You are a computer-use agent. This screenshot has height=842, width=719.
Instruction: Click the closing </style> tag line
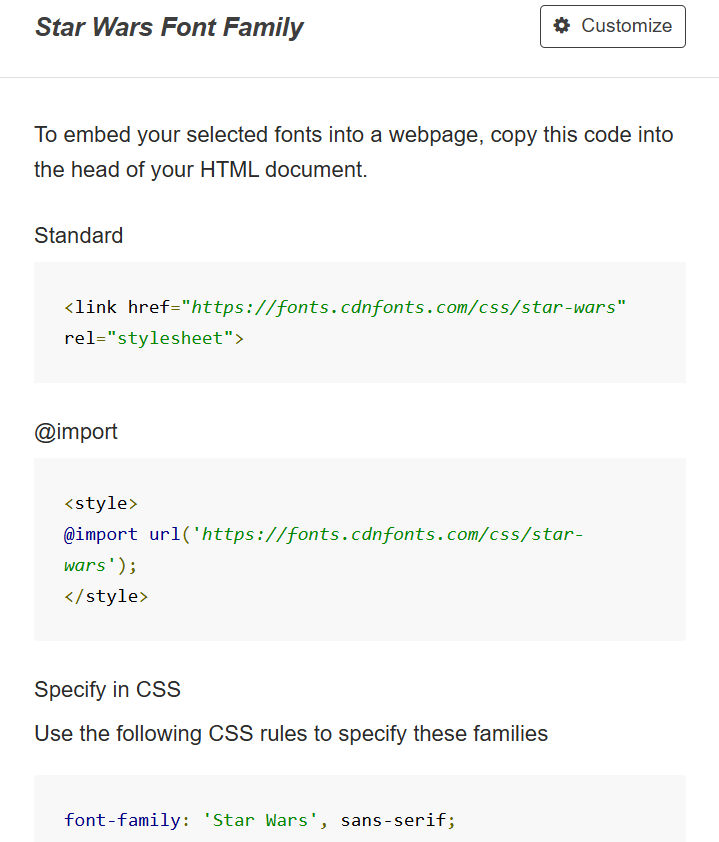tap(106, 597)
